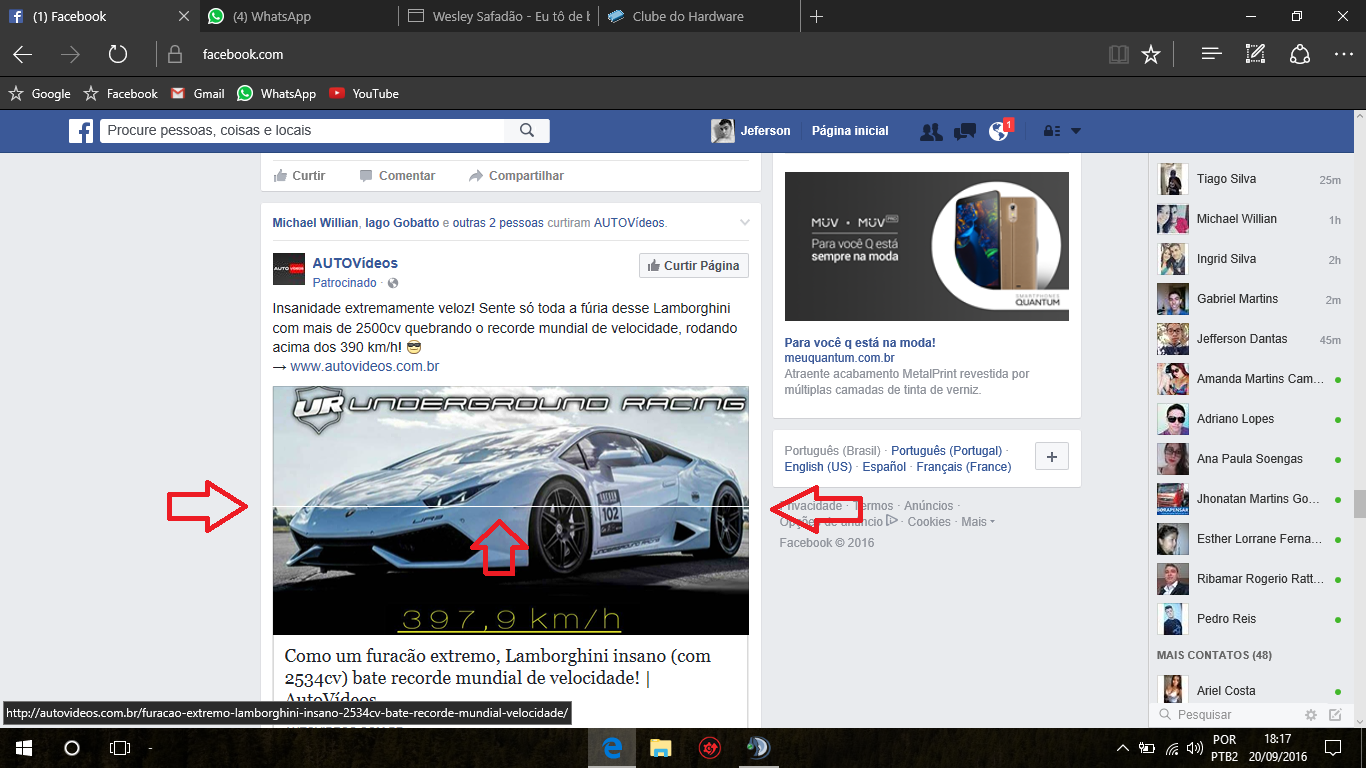Image resolution: width=1366 pixels, height=768 pixels.
Task: Open a new browser tab
Action: tap(817, 17)
